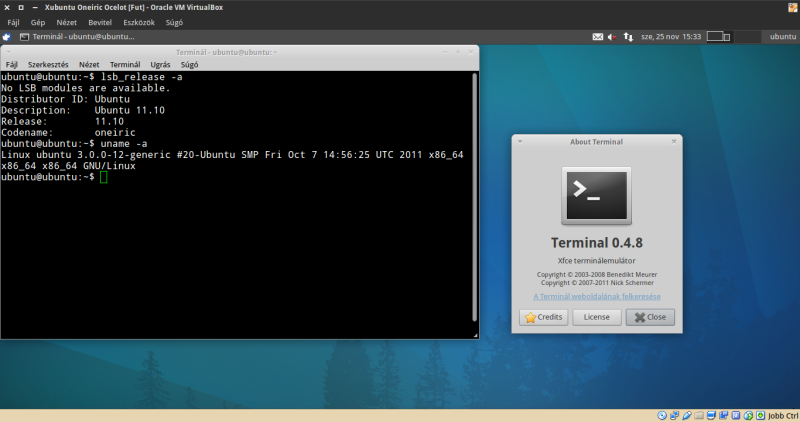
Task: Open the VirtualBox Nézet menu
Action: (x=66, y=22)
